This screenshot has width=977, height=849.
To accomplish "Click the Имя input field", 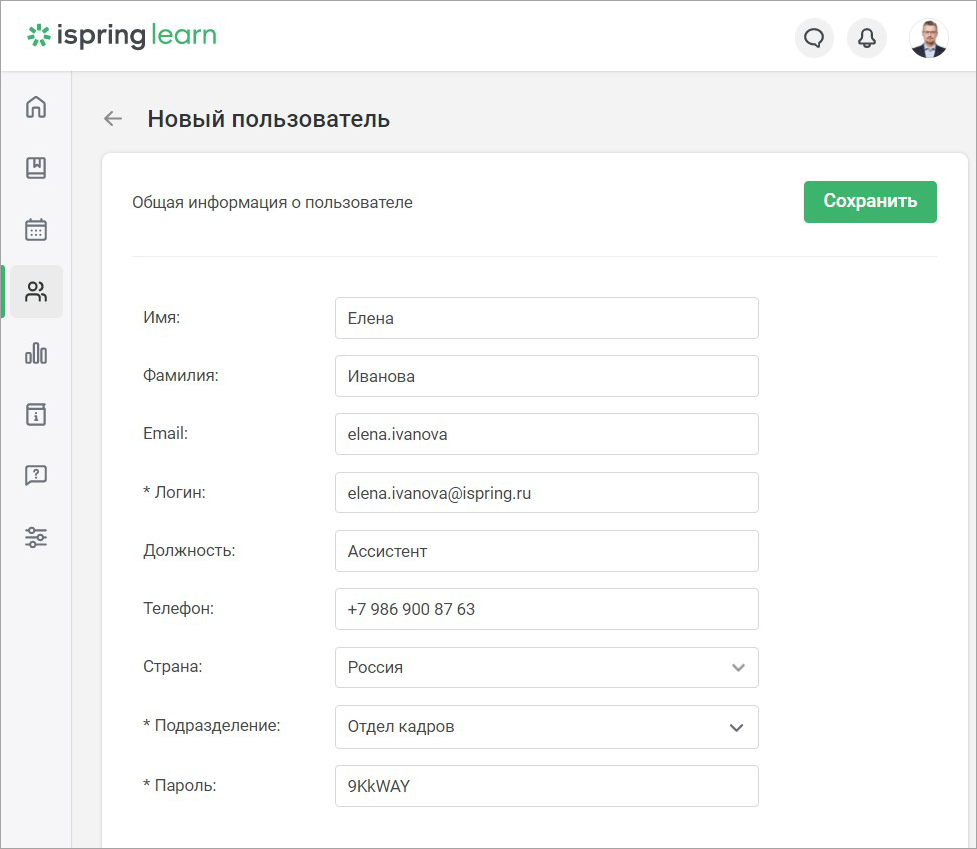I will (x=546, y=318).
